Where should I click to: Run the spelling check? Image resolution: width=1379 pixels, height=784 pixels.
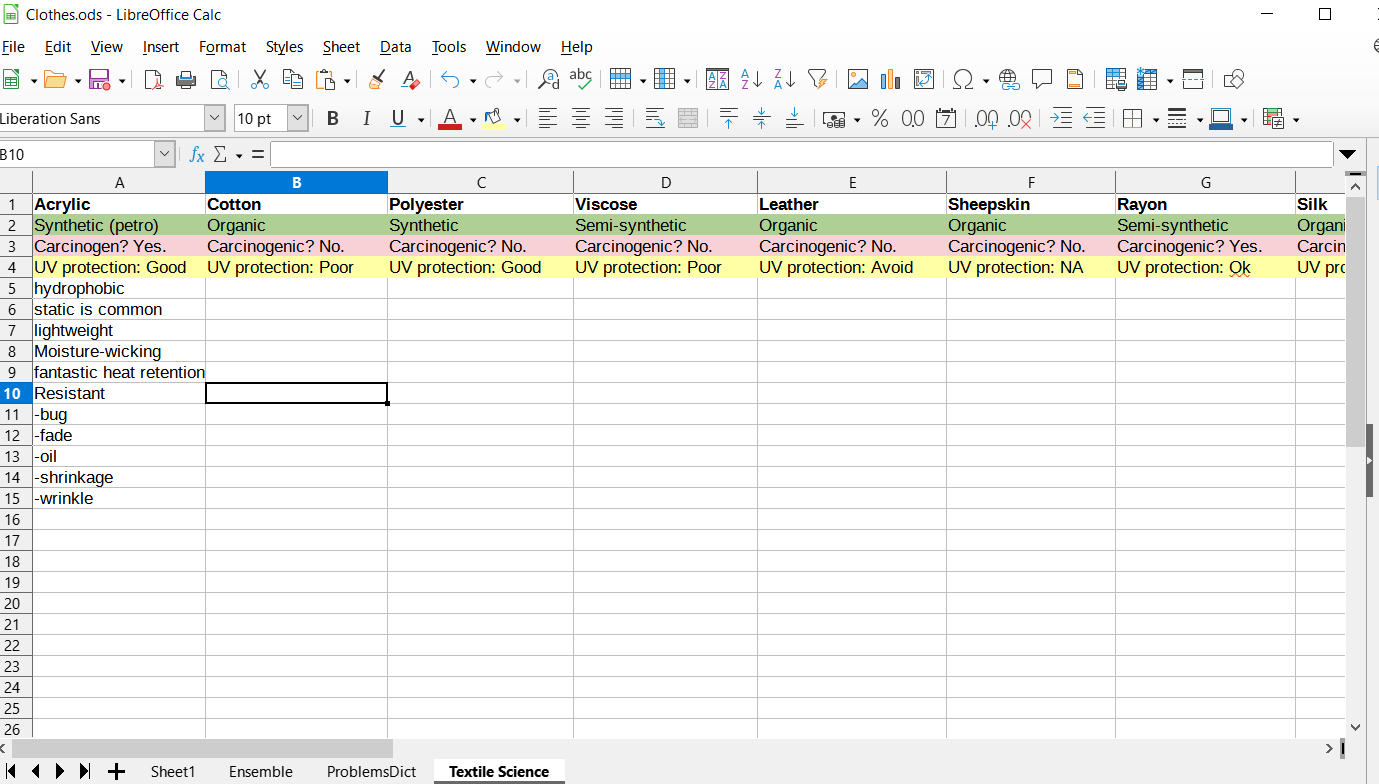[581, 80]
